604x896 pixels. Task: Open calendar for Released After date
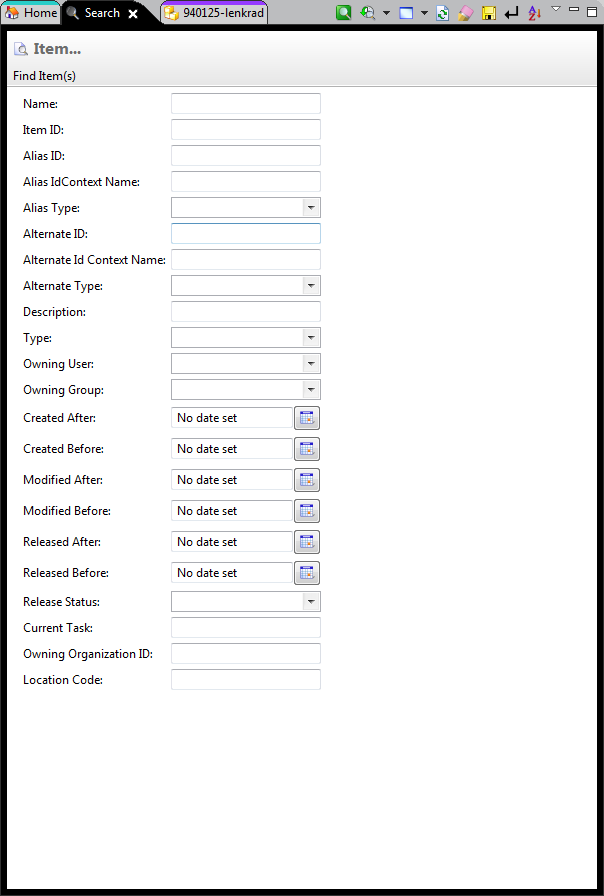click(x=307, y=542)
